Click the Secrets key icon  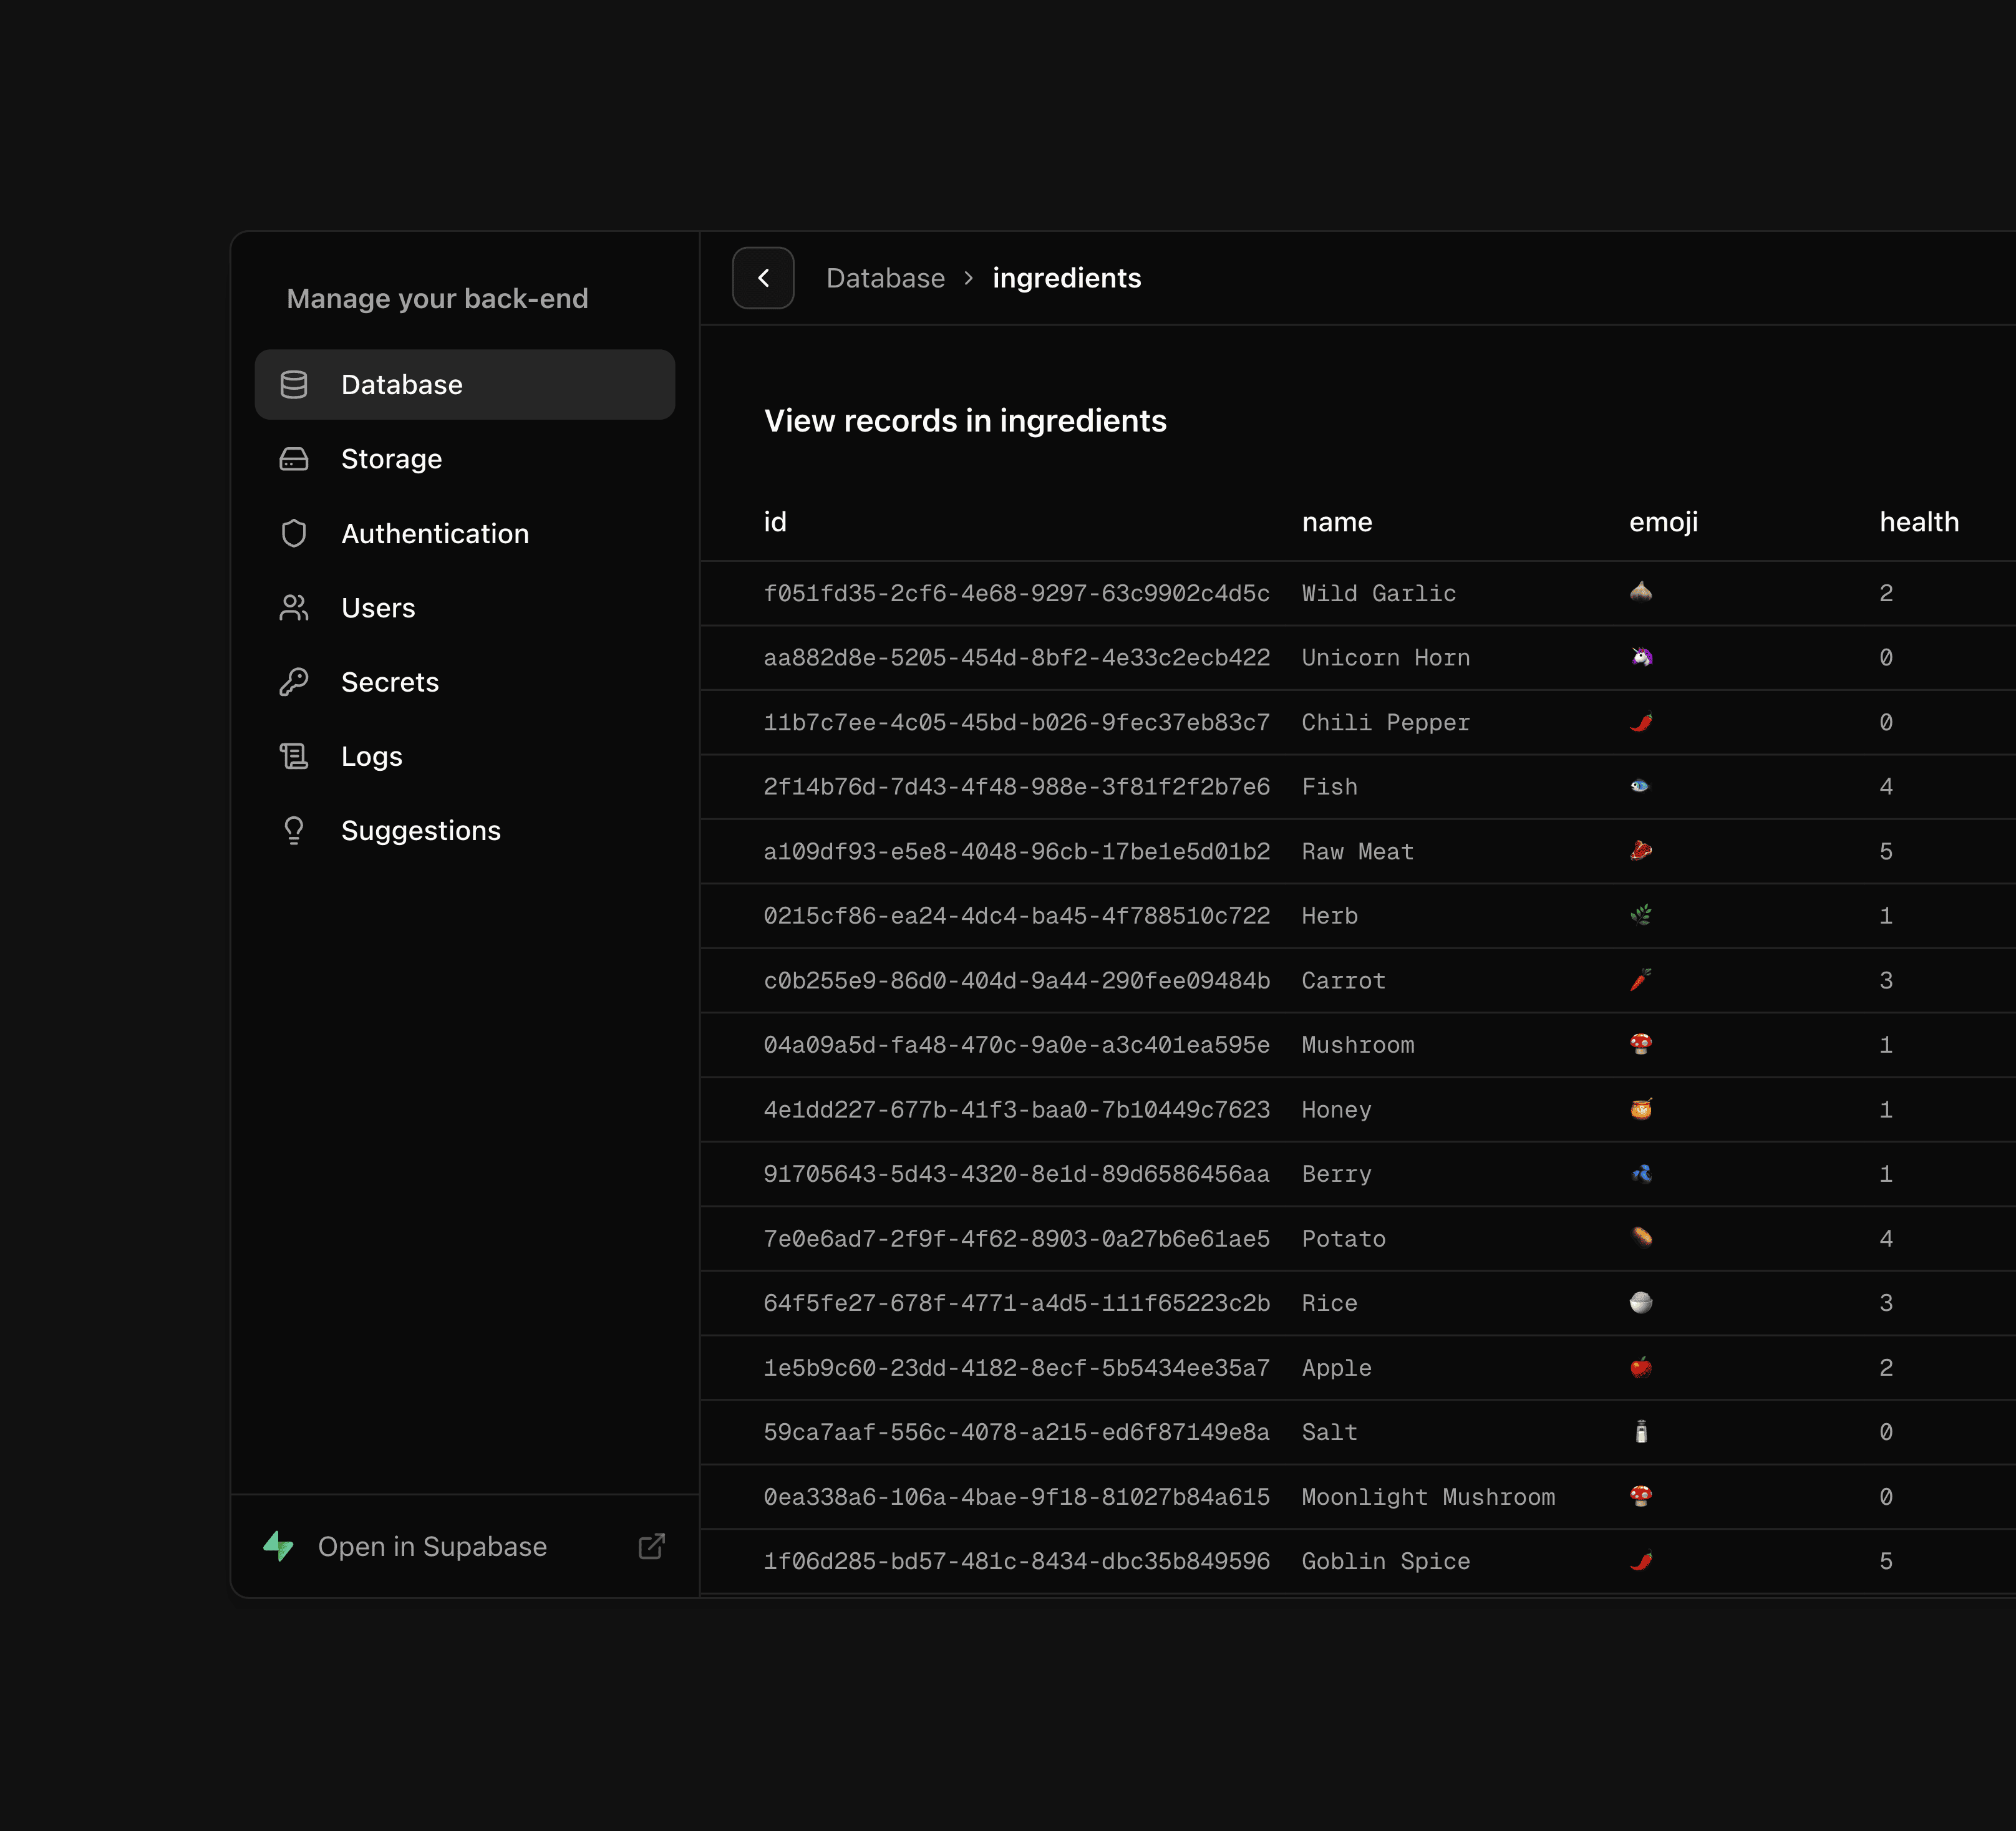[294, 682]
